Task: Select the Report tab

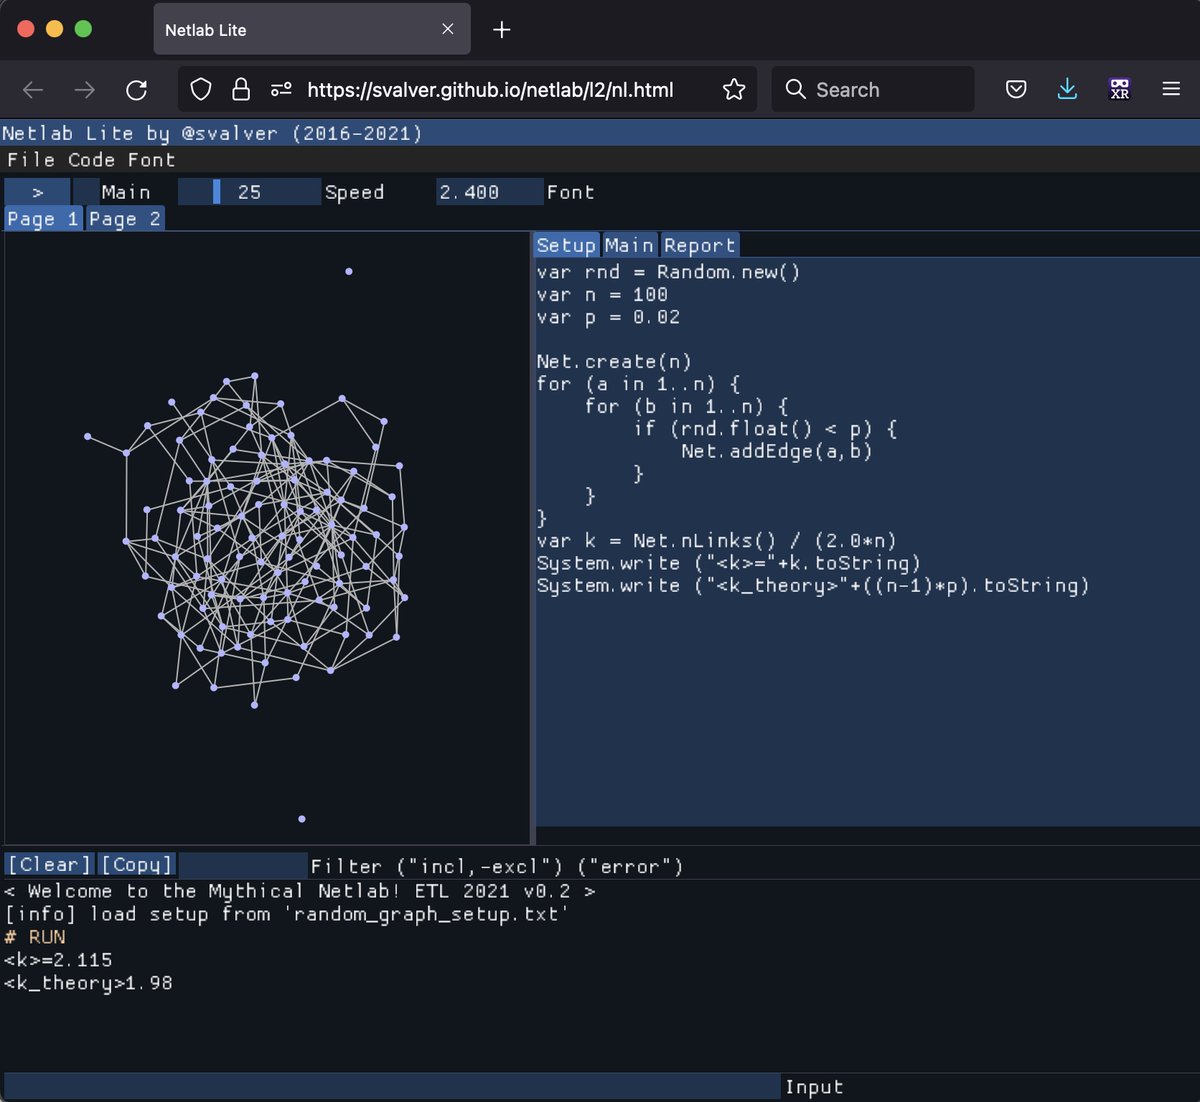Action: point(700,245)
